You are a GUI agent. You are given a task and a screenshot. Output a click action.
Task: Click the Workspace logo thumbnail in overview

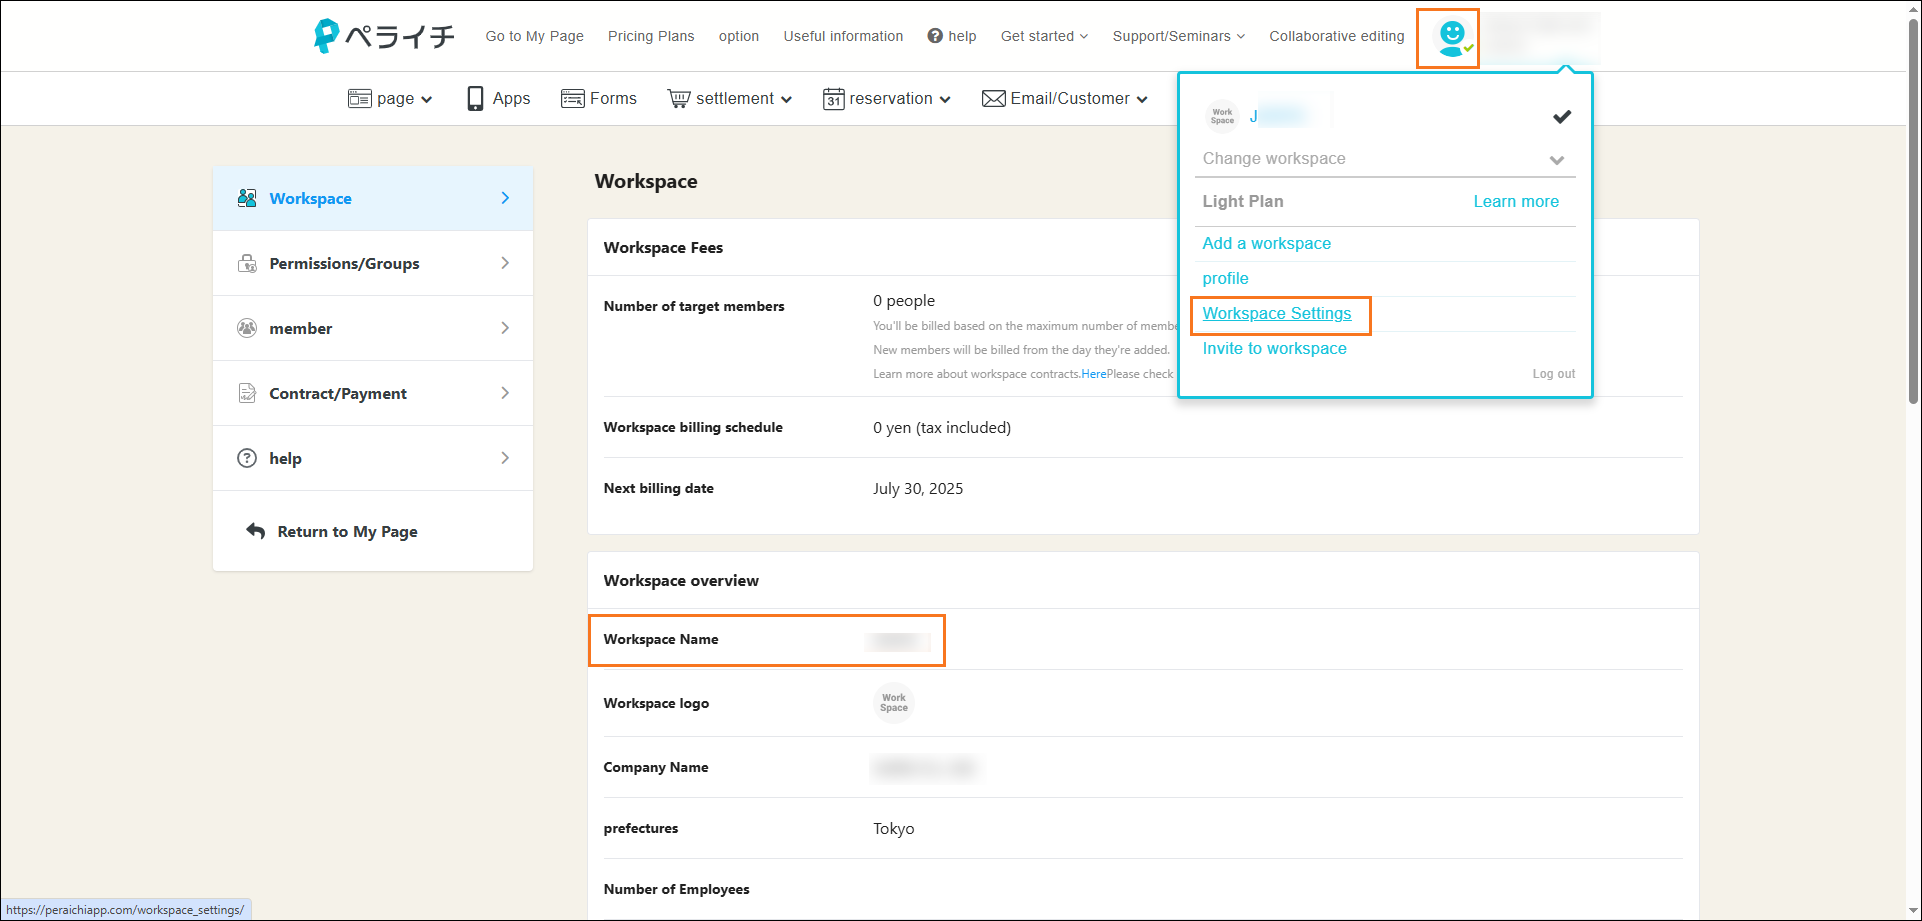(893, 703)
